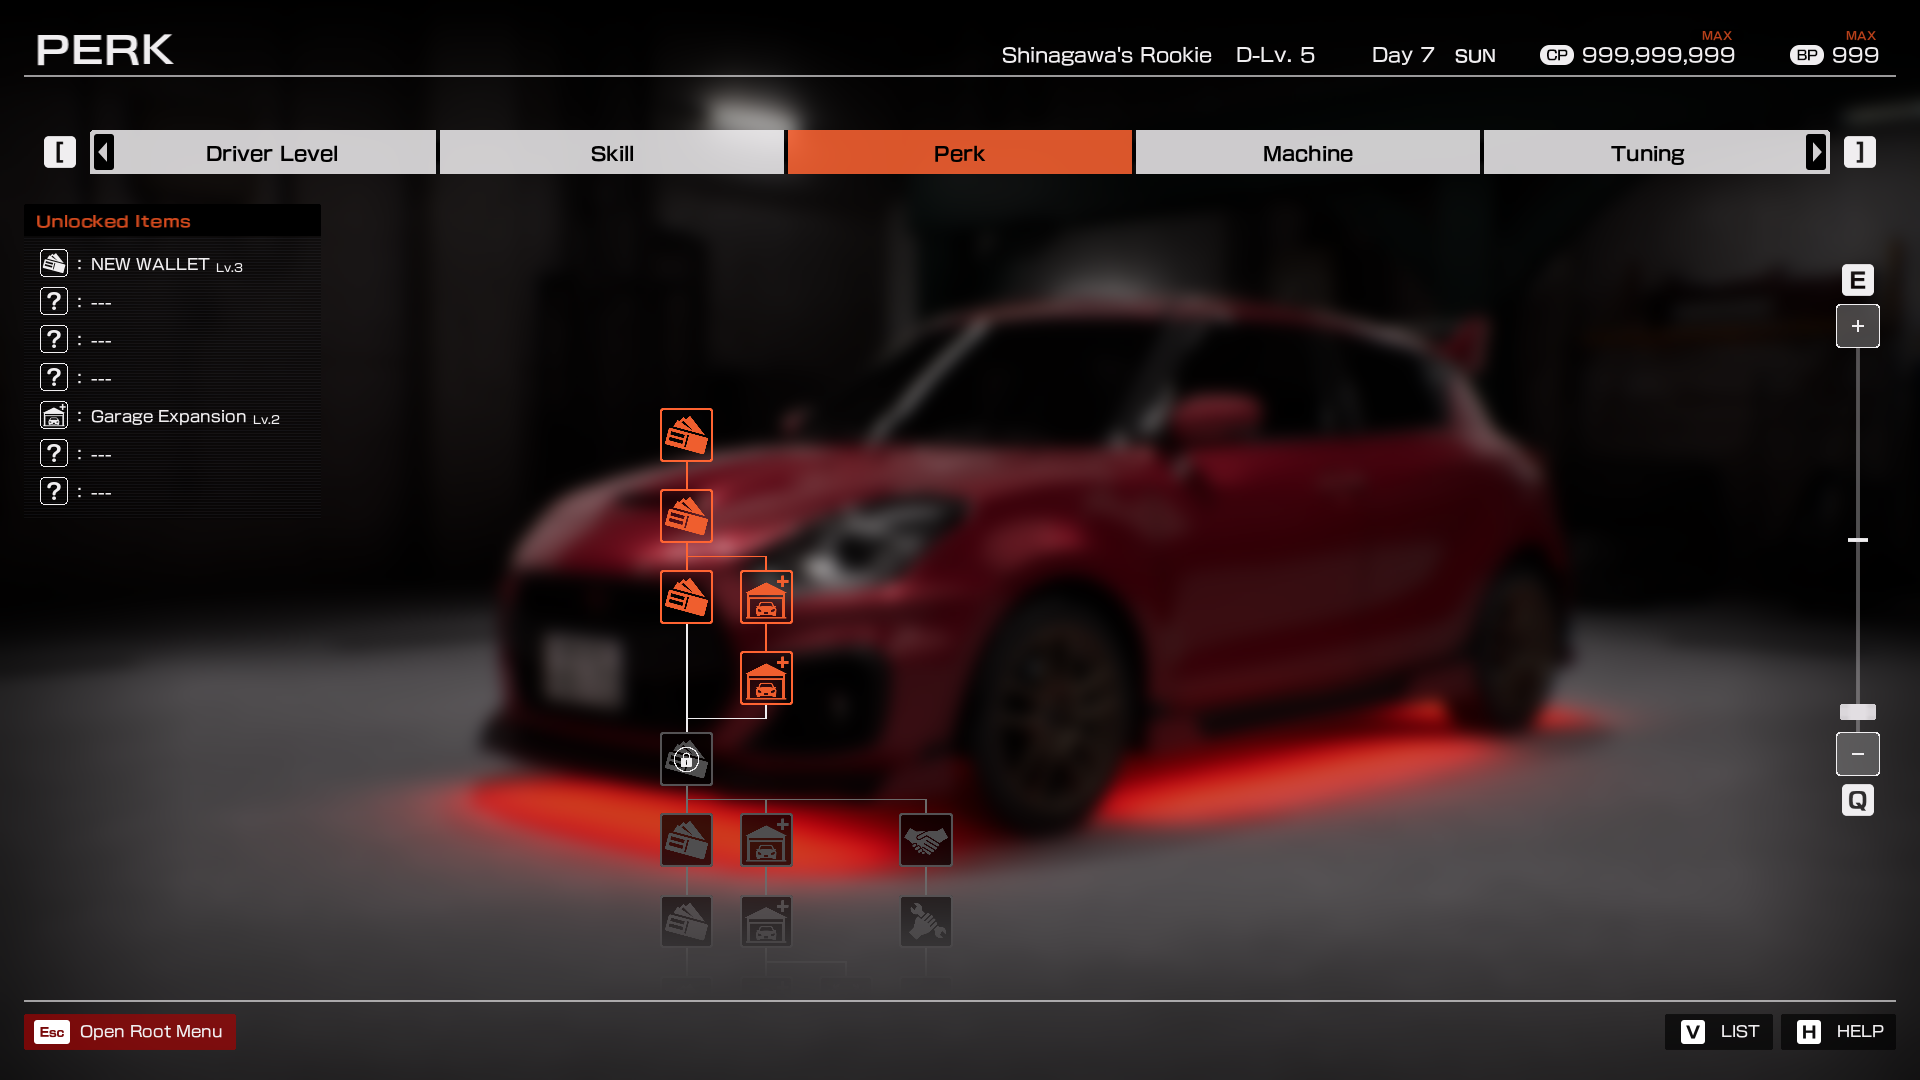Click the question mark icon under NEW WALLET
The width and height of the screenshot is (1920, 1080).
[x=54, y=301]
